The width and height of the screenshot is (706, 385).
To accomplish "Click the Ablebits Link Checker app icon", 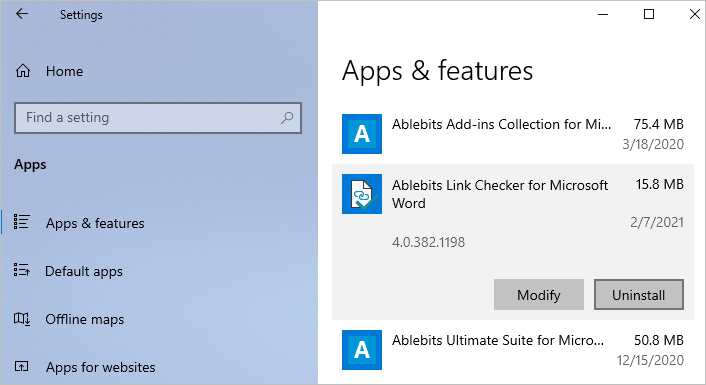I will [362, 194].
